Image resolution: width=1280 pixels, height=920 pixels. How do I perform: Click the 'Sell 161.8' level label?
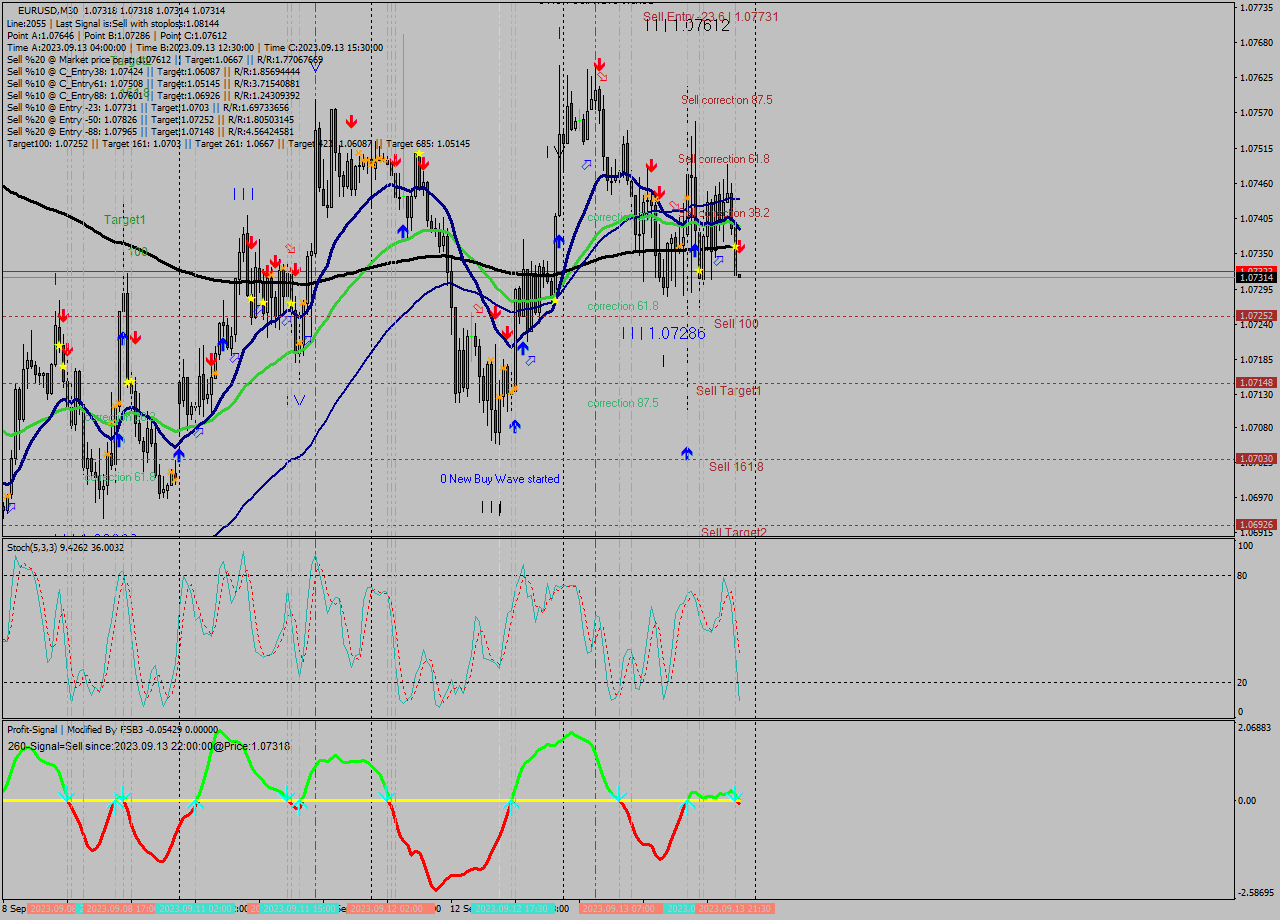click(x=737, y=467)
